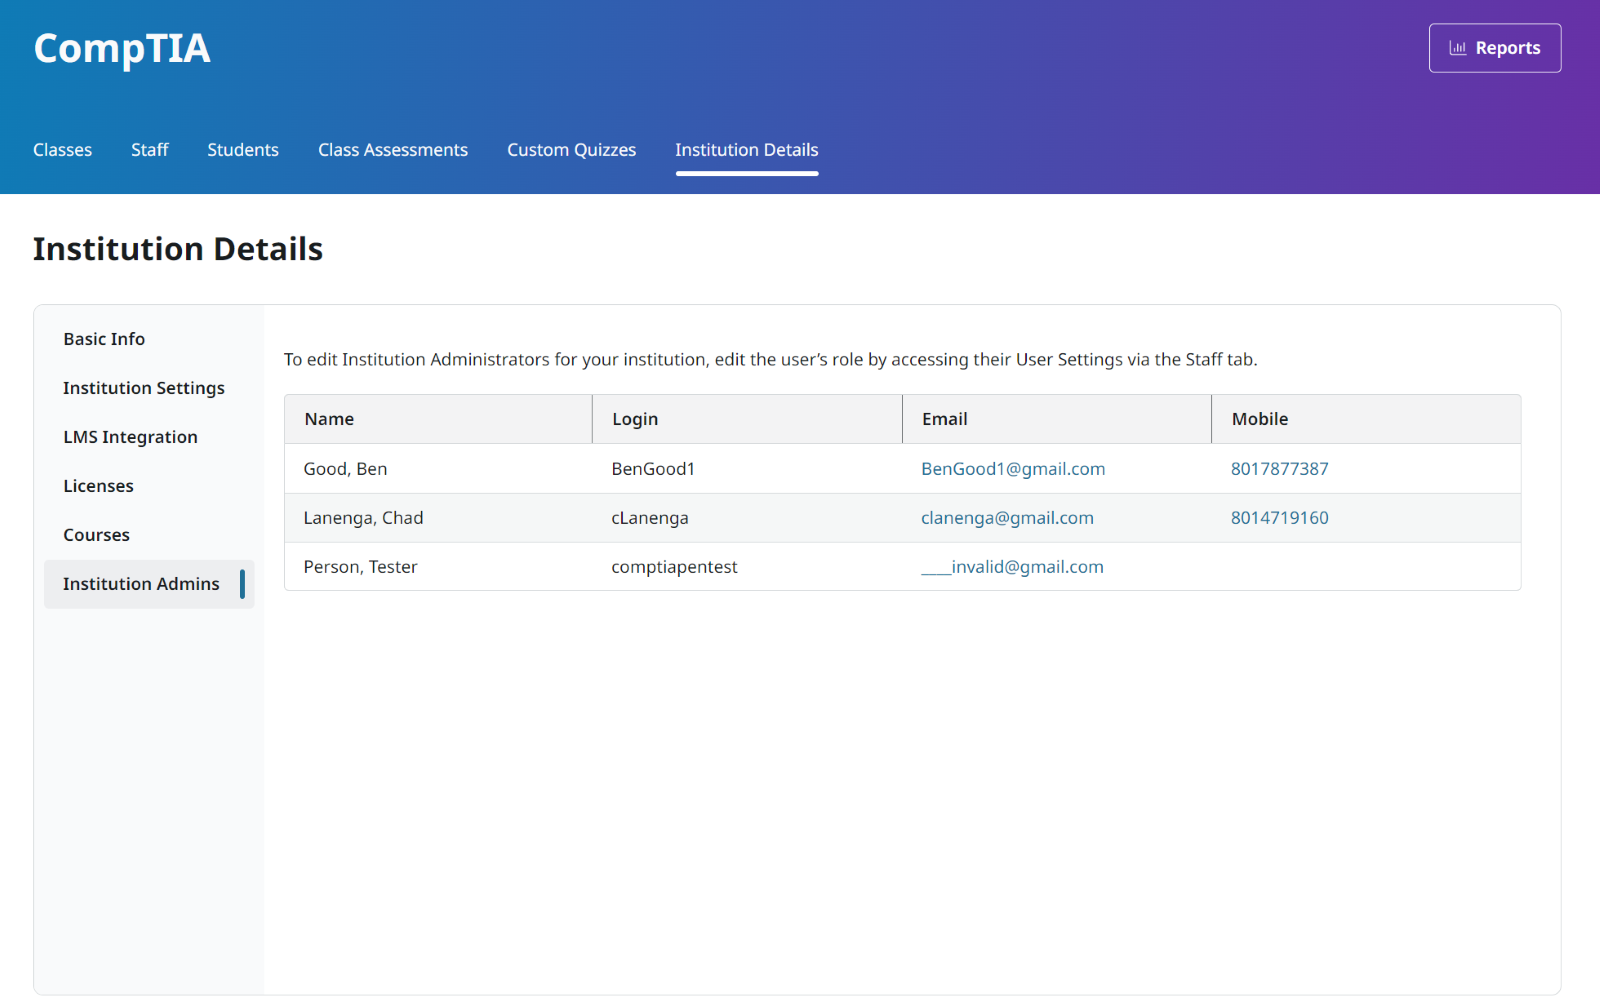This screenshot has height=1007, width=1600.
Task: Open the Reports button
Action: click(x=1494, y=48)
